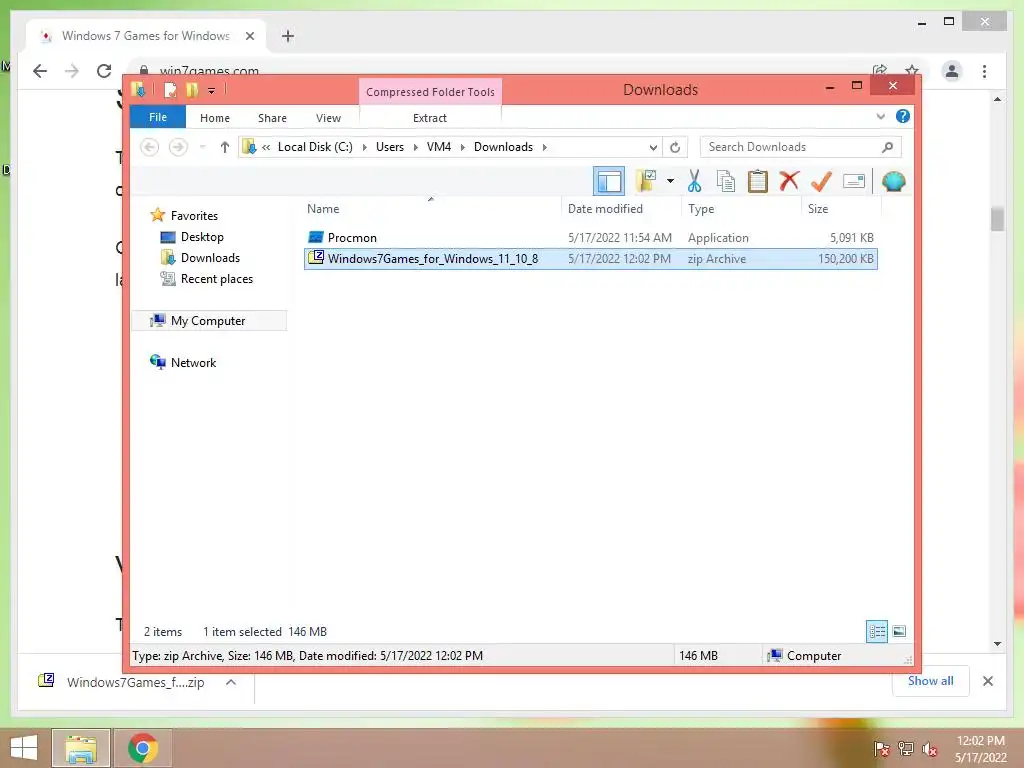Click the search magnifier icon

[x=887, y=147]
